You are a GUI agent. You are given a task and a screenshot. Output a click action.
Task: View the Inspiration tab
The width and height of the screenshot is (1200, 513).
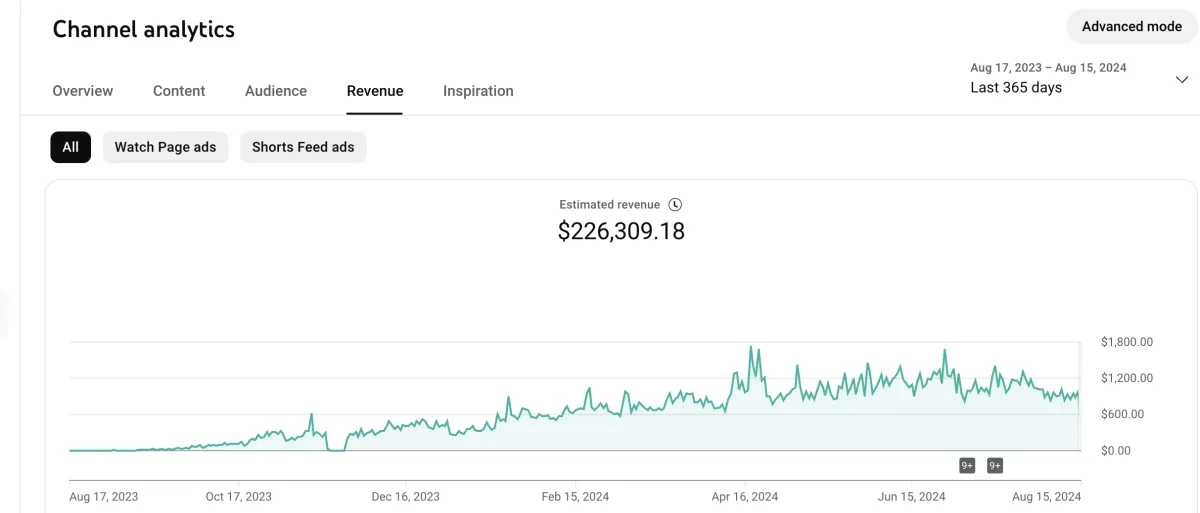point(478,91)
